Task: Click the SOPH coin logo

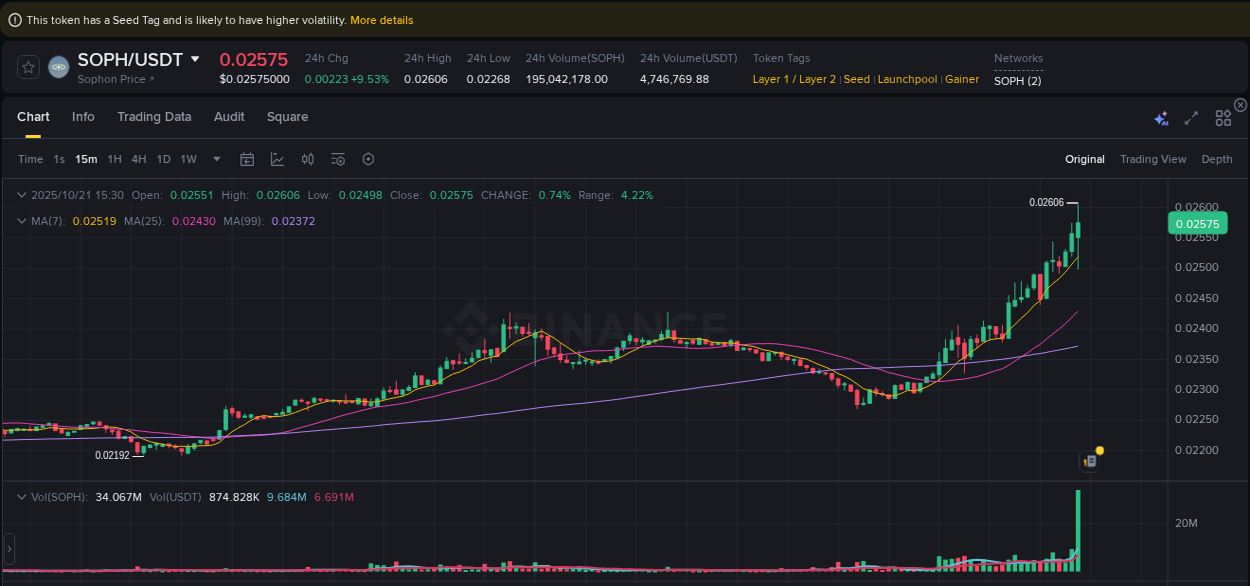Action: click(x=58, y=67)
